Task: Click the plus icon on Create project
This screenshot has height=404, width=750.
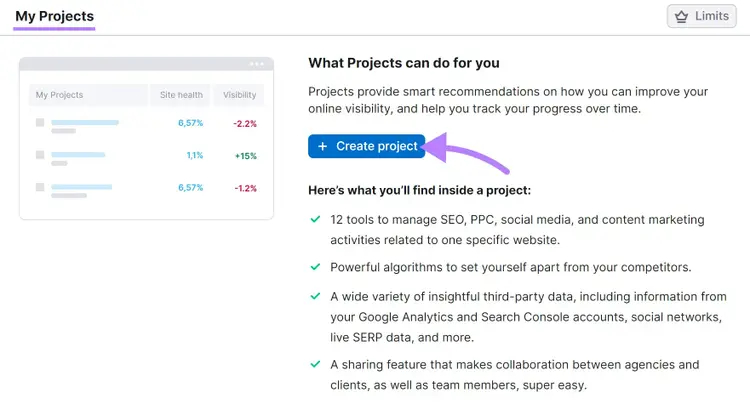Action: coord(323,146)
